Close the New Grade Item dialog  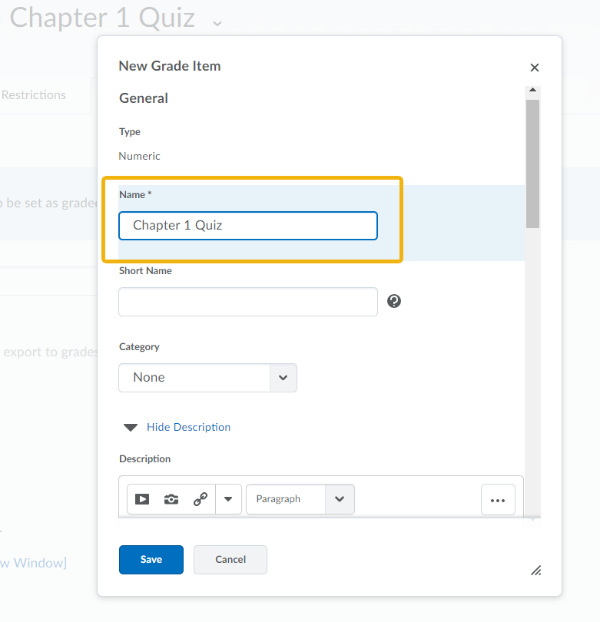(x=534, y=68)
